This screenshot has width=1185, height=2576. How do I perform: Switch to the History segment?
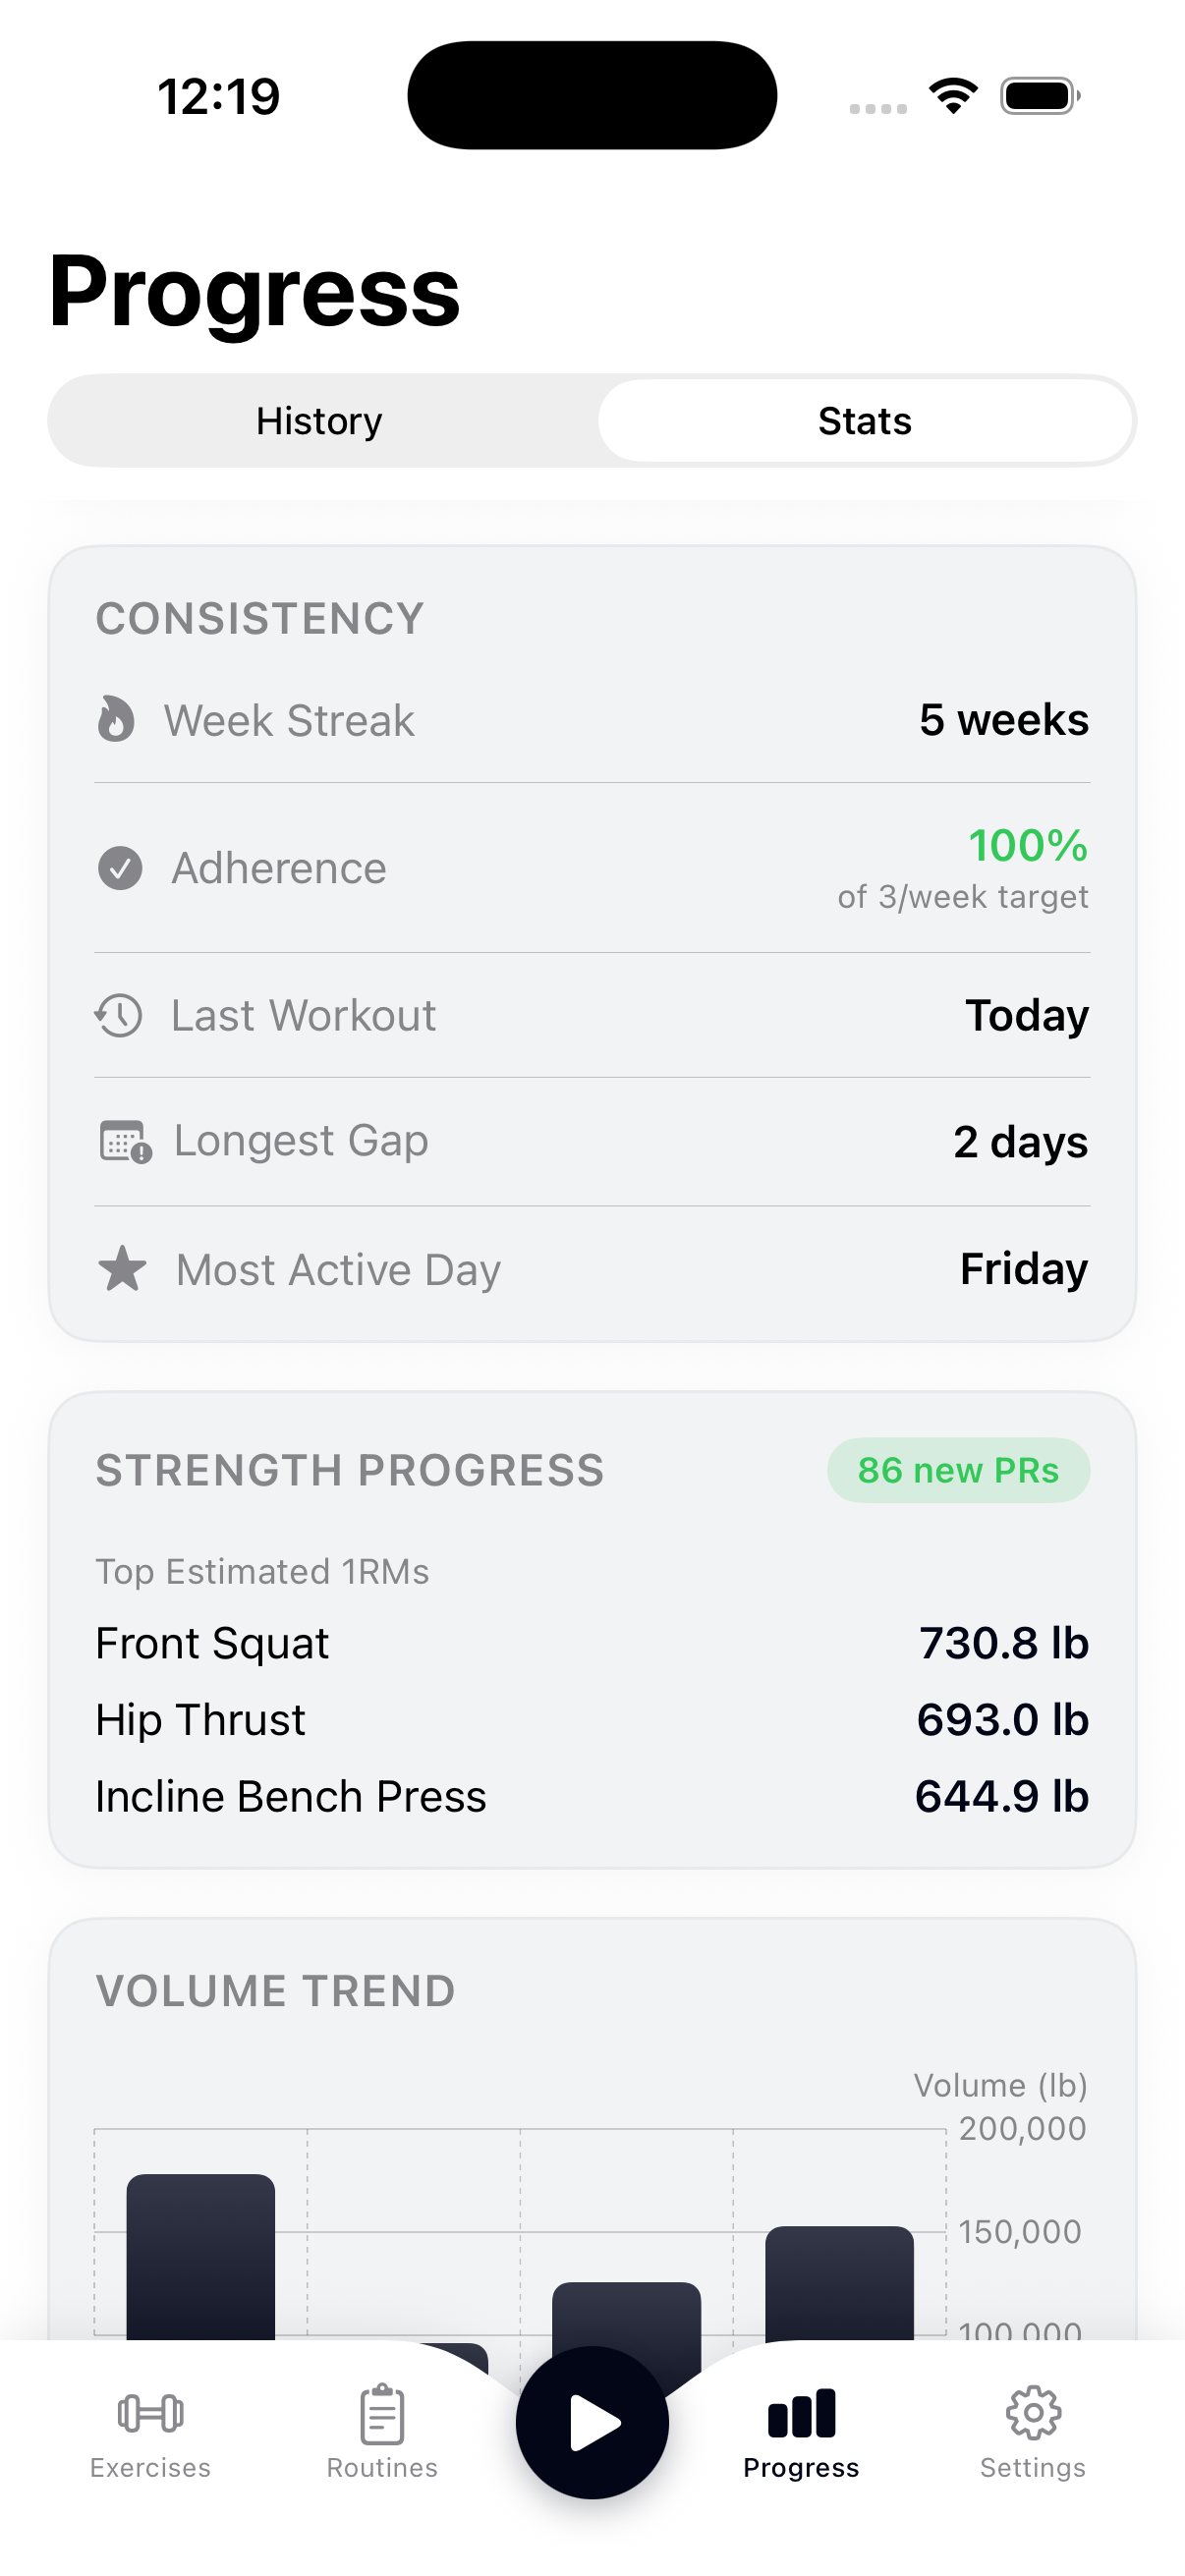(319, 421)
